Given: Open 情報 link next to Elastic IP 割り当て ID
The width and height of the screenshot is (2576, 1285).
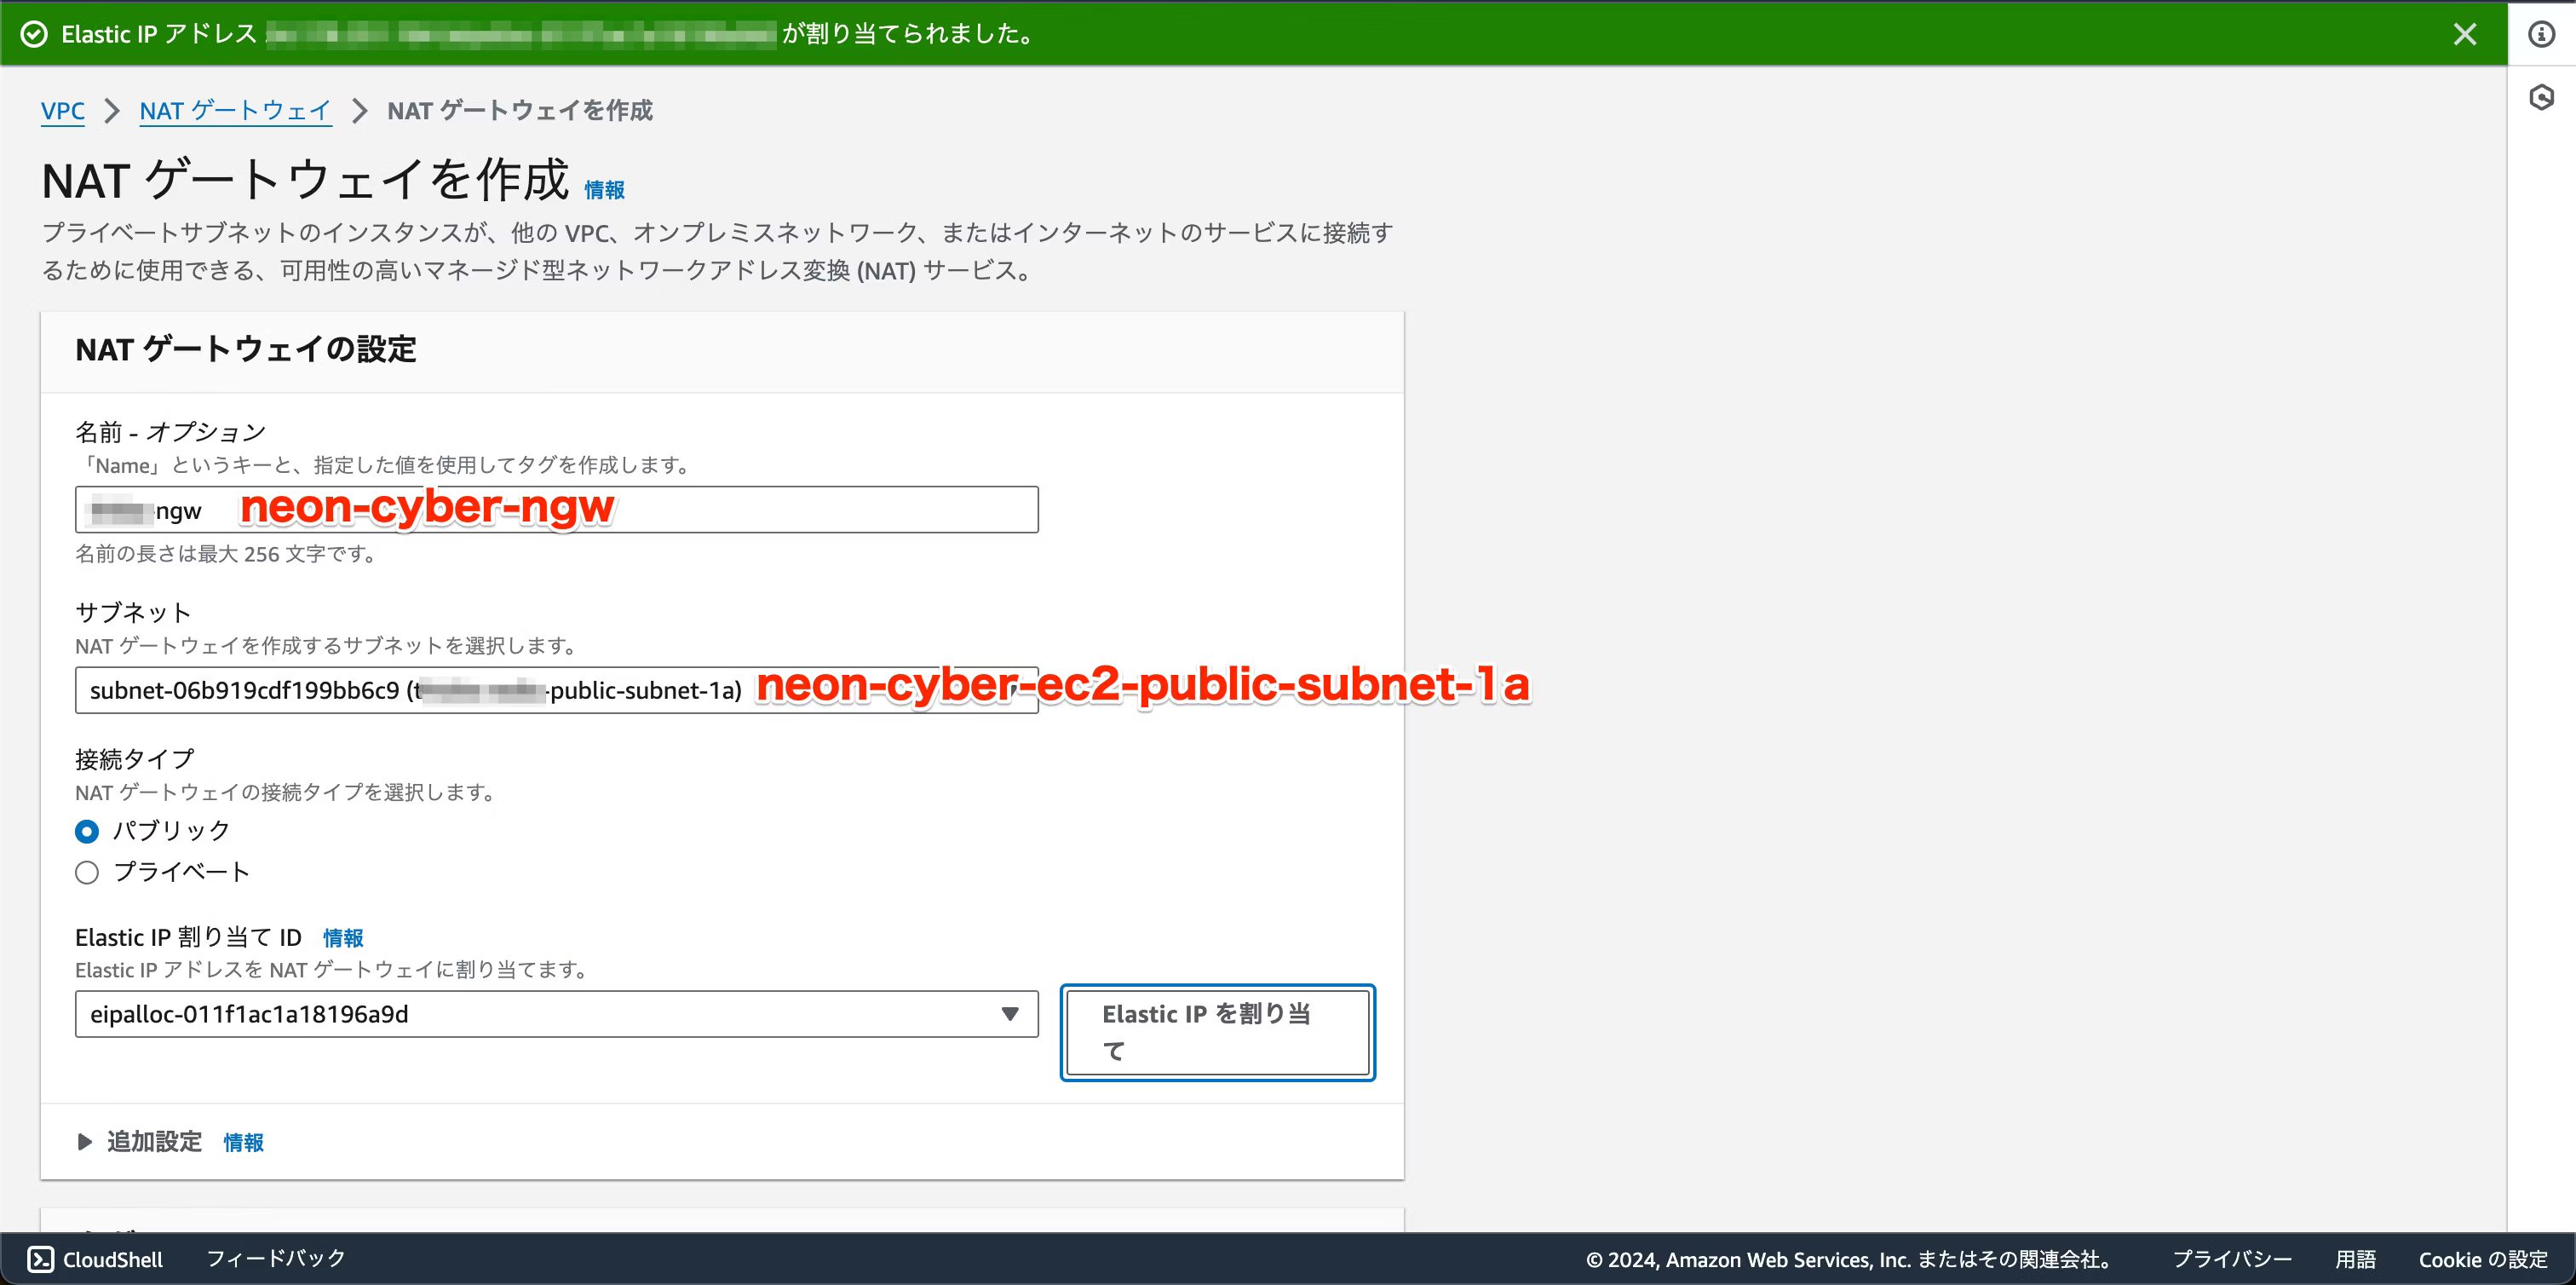Looking at the screenshot, I should point(343,938).
